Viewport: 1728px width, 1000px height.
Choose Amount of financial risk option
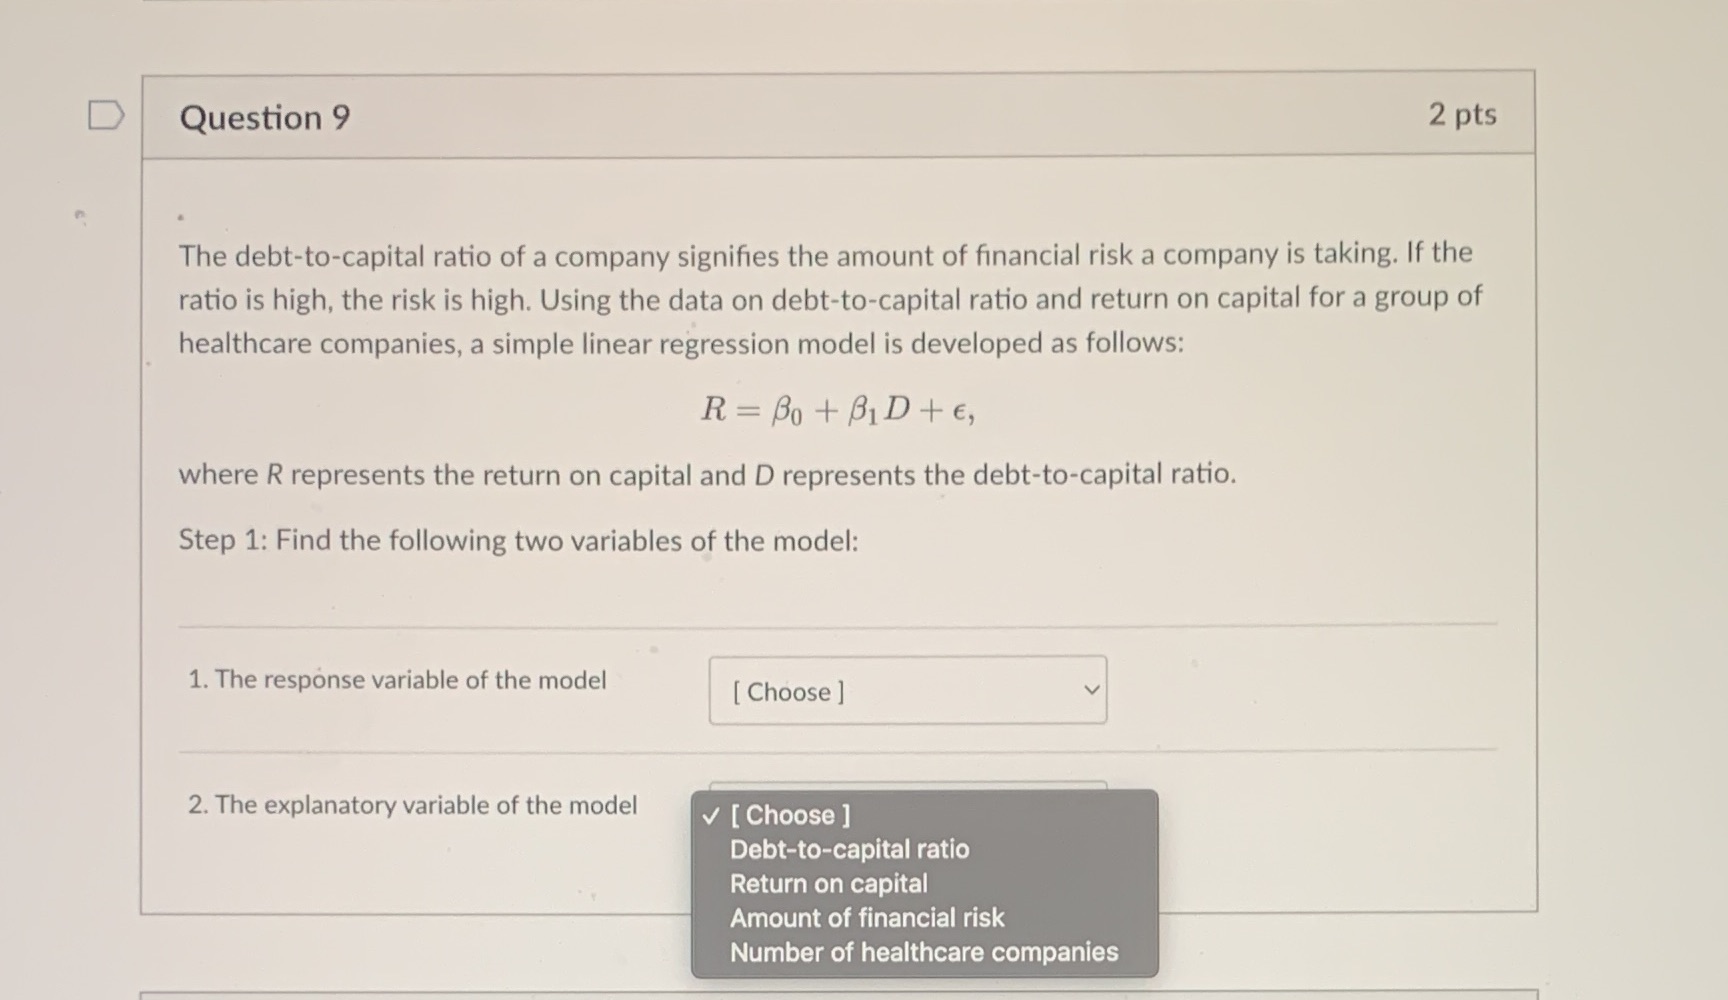(866, 917)
